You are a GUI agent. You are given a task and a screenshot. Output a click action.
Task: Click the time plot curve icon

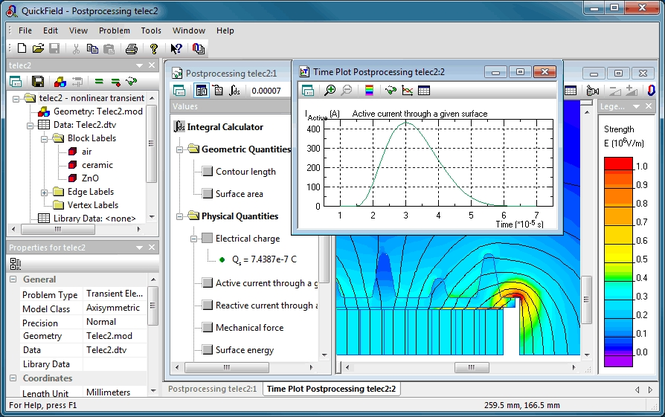[x=407, y=91]
